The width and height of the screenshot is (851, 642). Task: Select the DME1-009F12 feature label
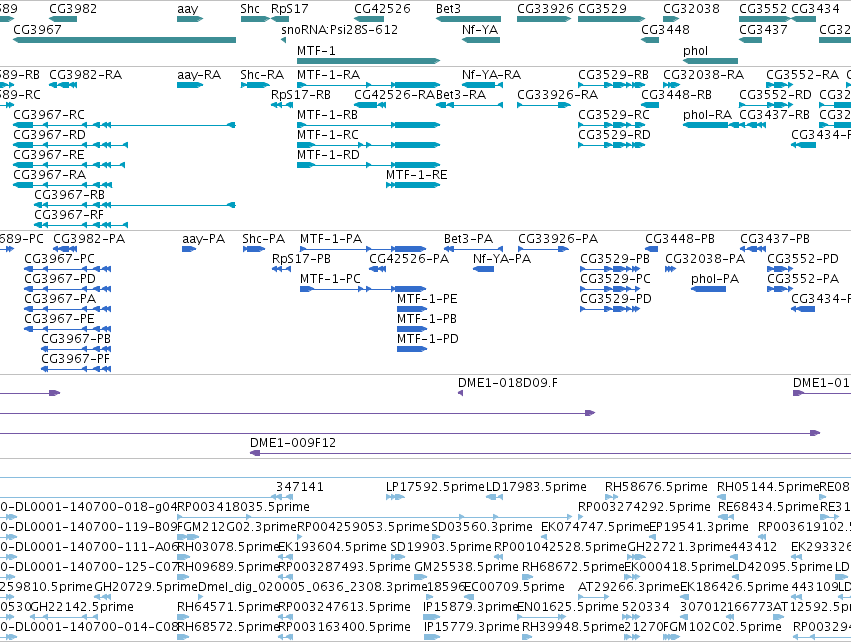(x=293, y=443)
